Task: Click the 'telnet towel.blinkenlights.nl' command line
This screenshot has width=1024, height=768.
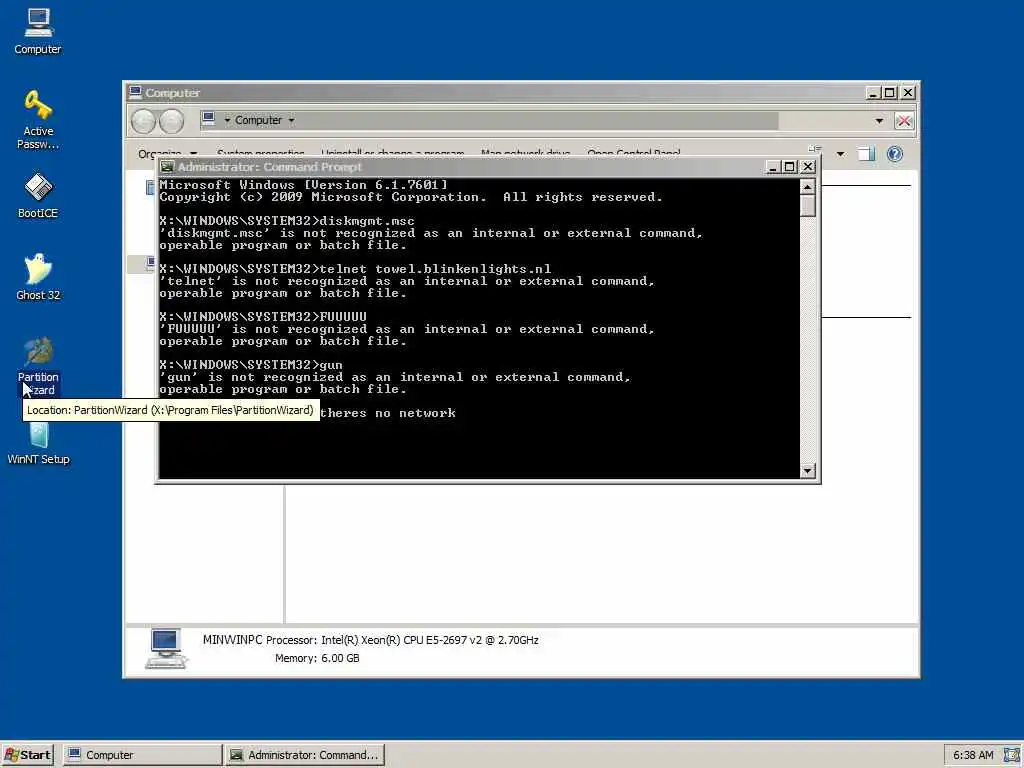Action: pos(355,269)
